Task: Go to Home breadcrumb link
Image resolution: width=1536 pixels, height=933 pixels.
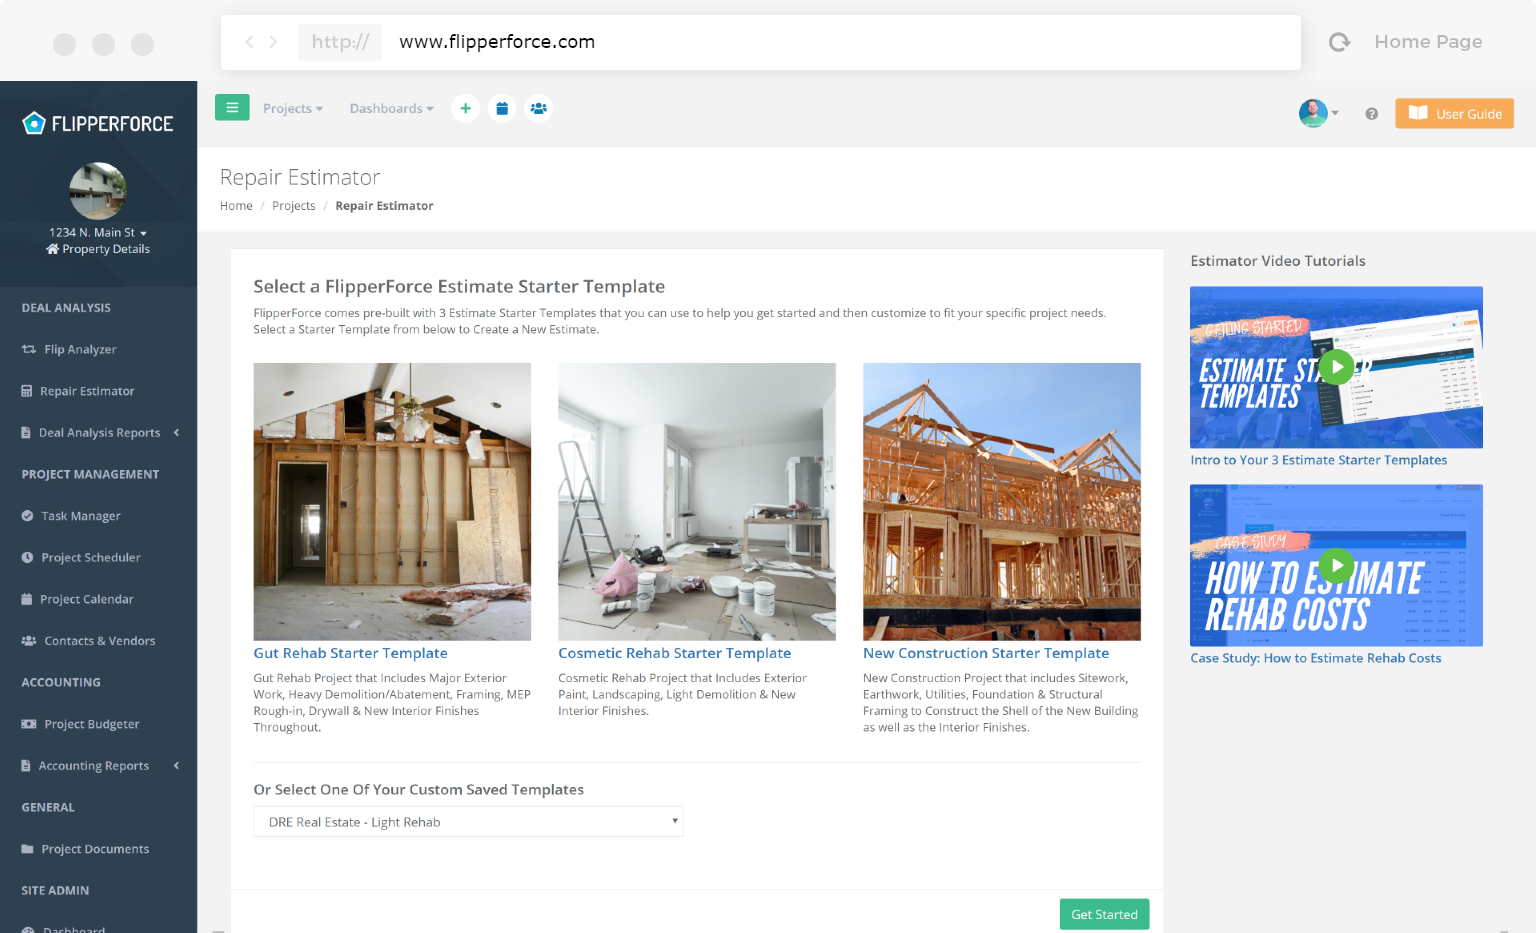Action: 236,206
